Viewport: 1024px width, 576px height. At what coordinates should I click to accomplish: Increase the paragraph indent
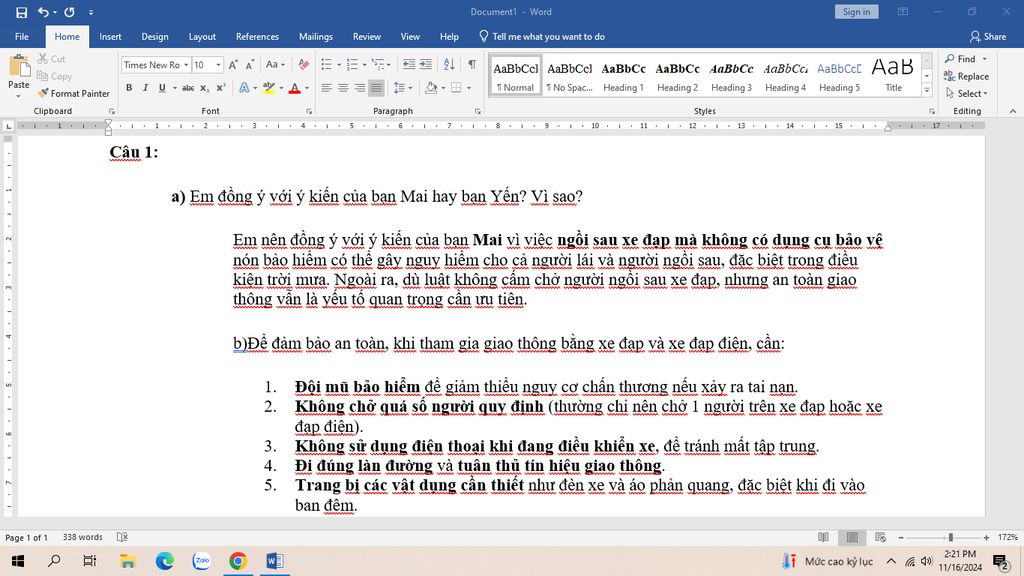tap(428, 65)
